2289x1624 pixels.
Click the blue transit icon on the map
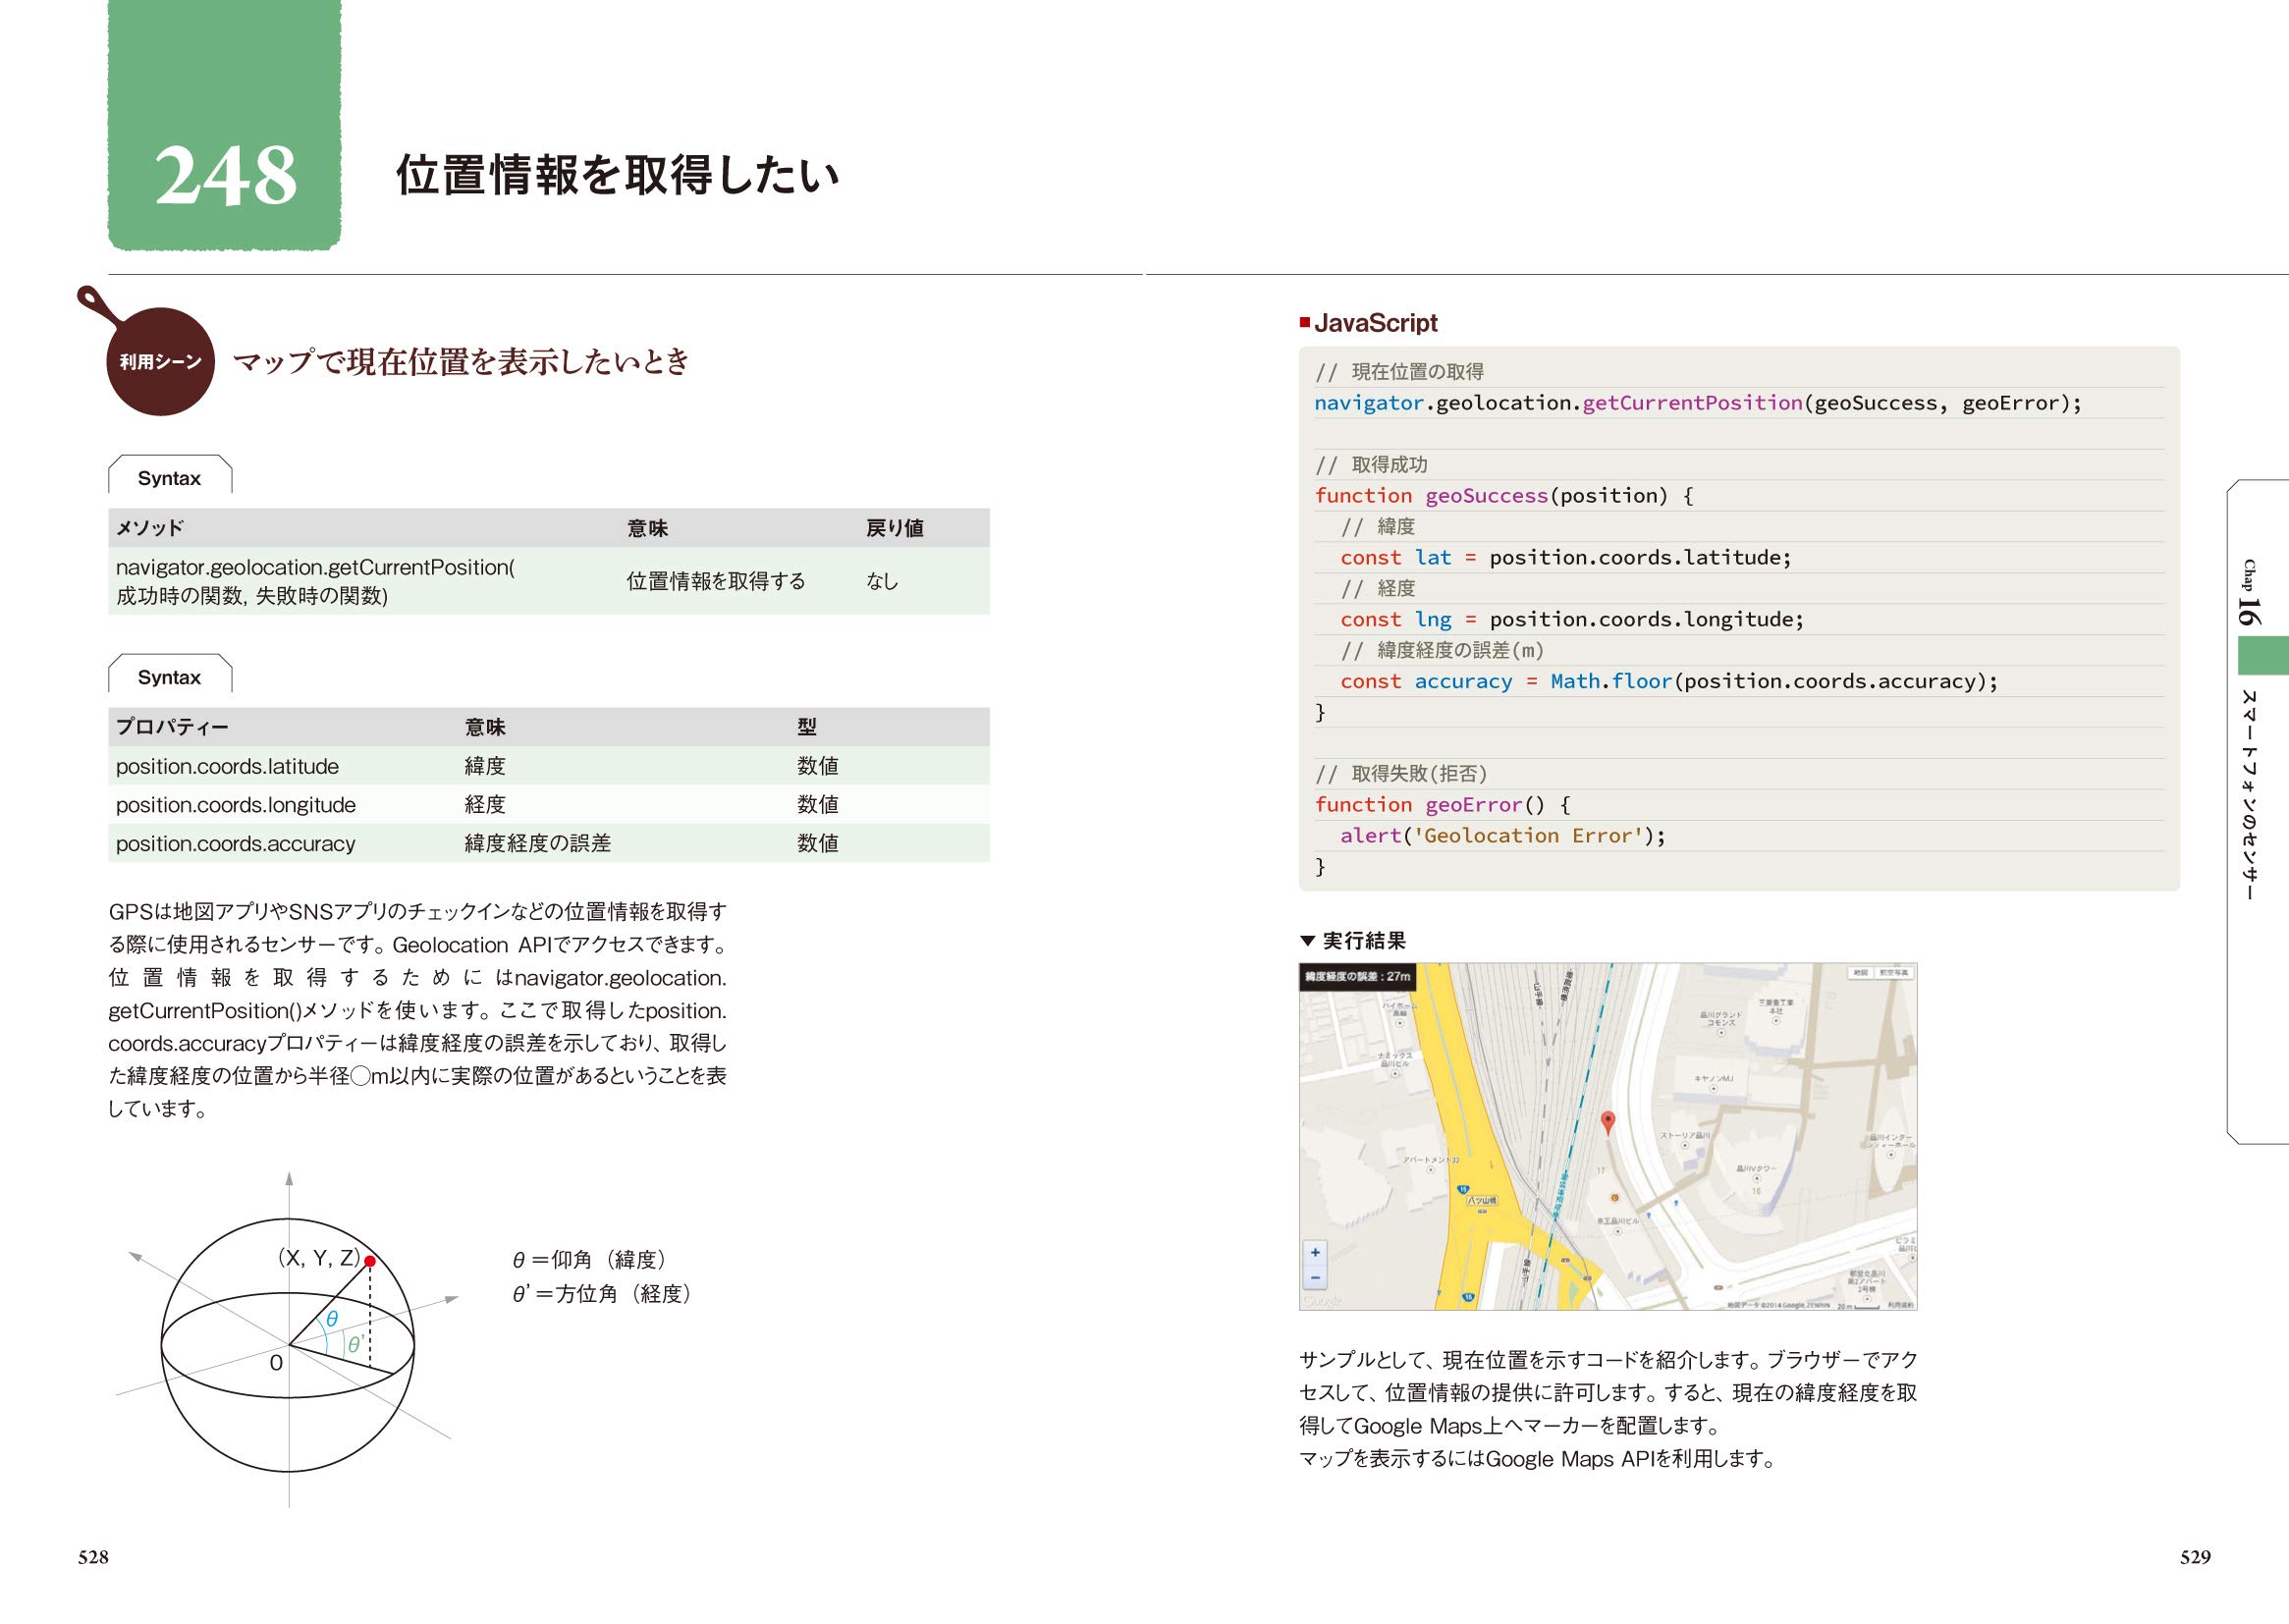(1677, 1203)
